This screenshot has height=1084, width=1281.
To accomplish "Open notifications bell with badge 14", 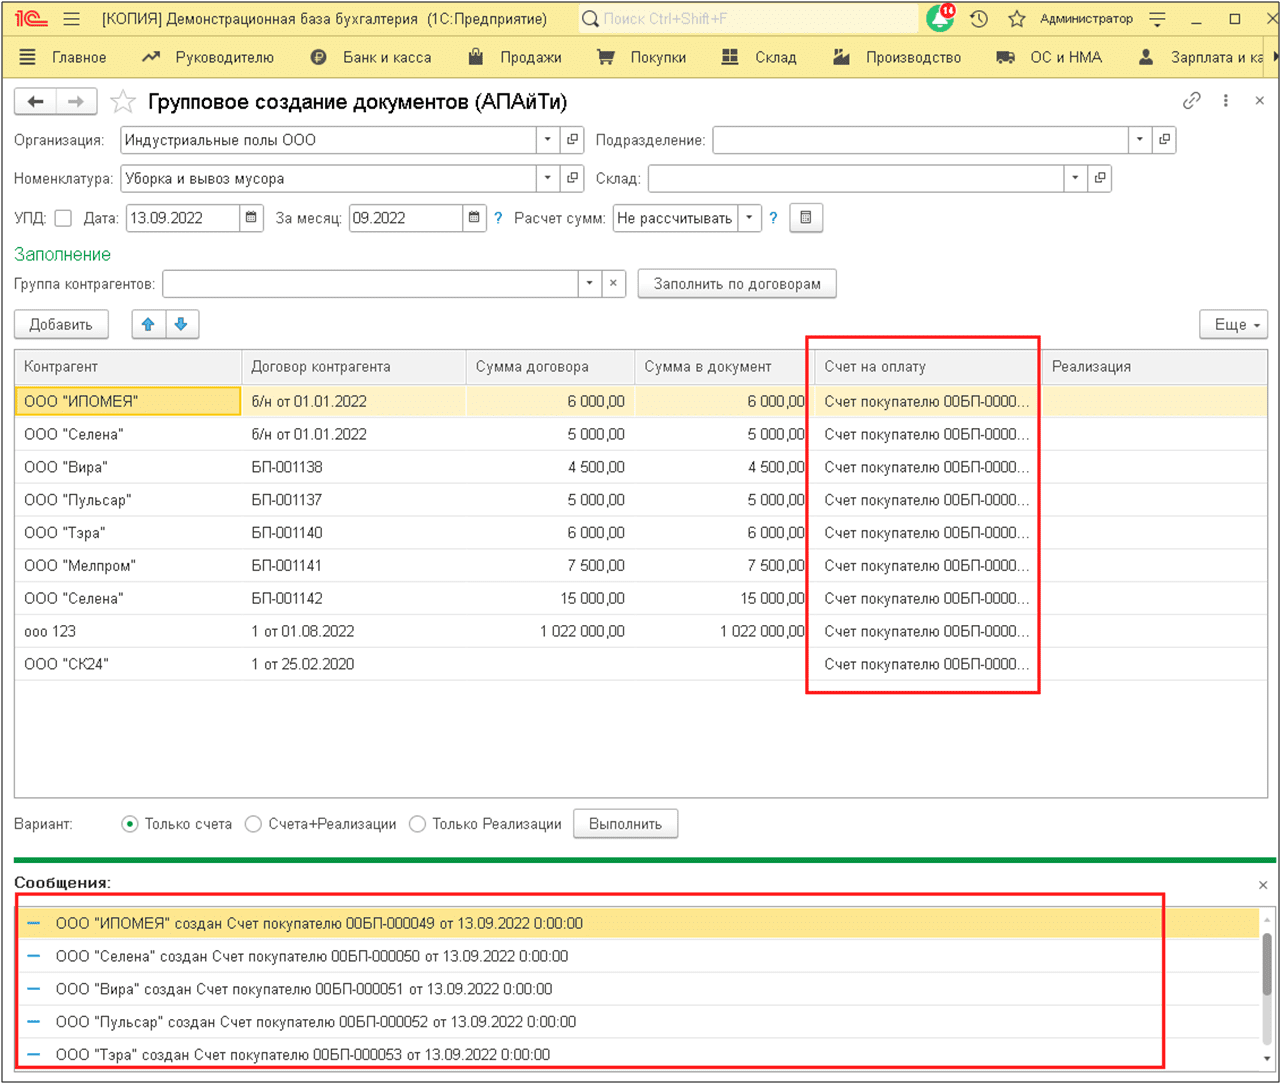I will click(940, 18).
